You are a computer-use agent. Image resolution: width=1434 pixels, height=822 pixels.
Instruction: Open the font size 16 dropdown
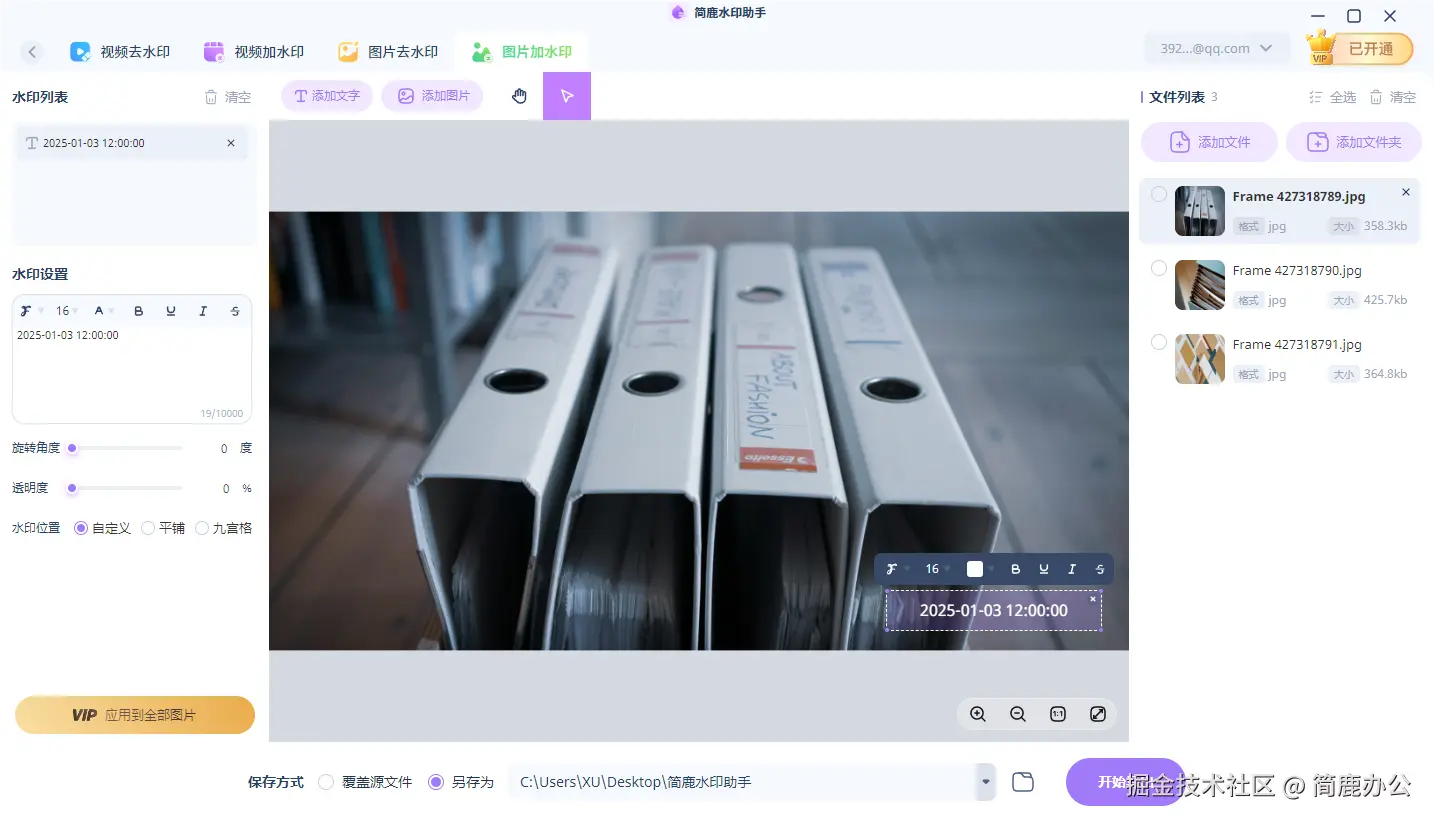[x=65, y=310]
